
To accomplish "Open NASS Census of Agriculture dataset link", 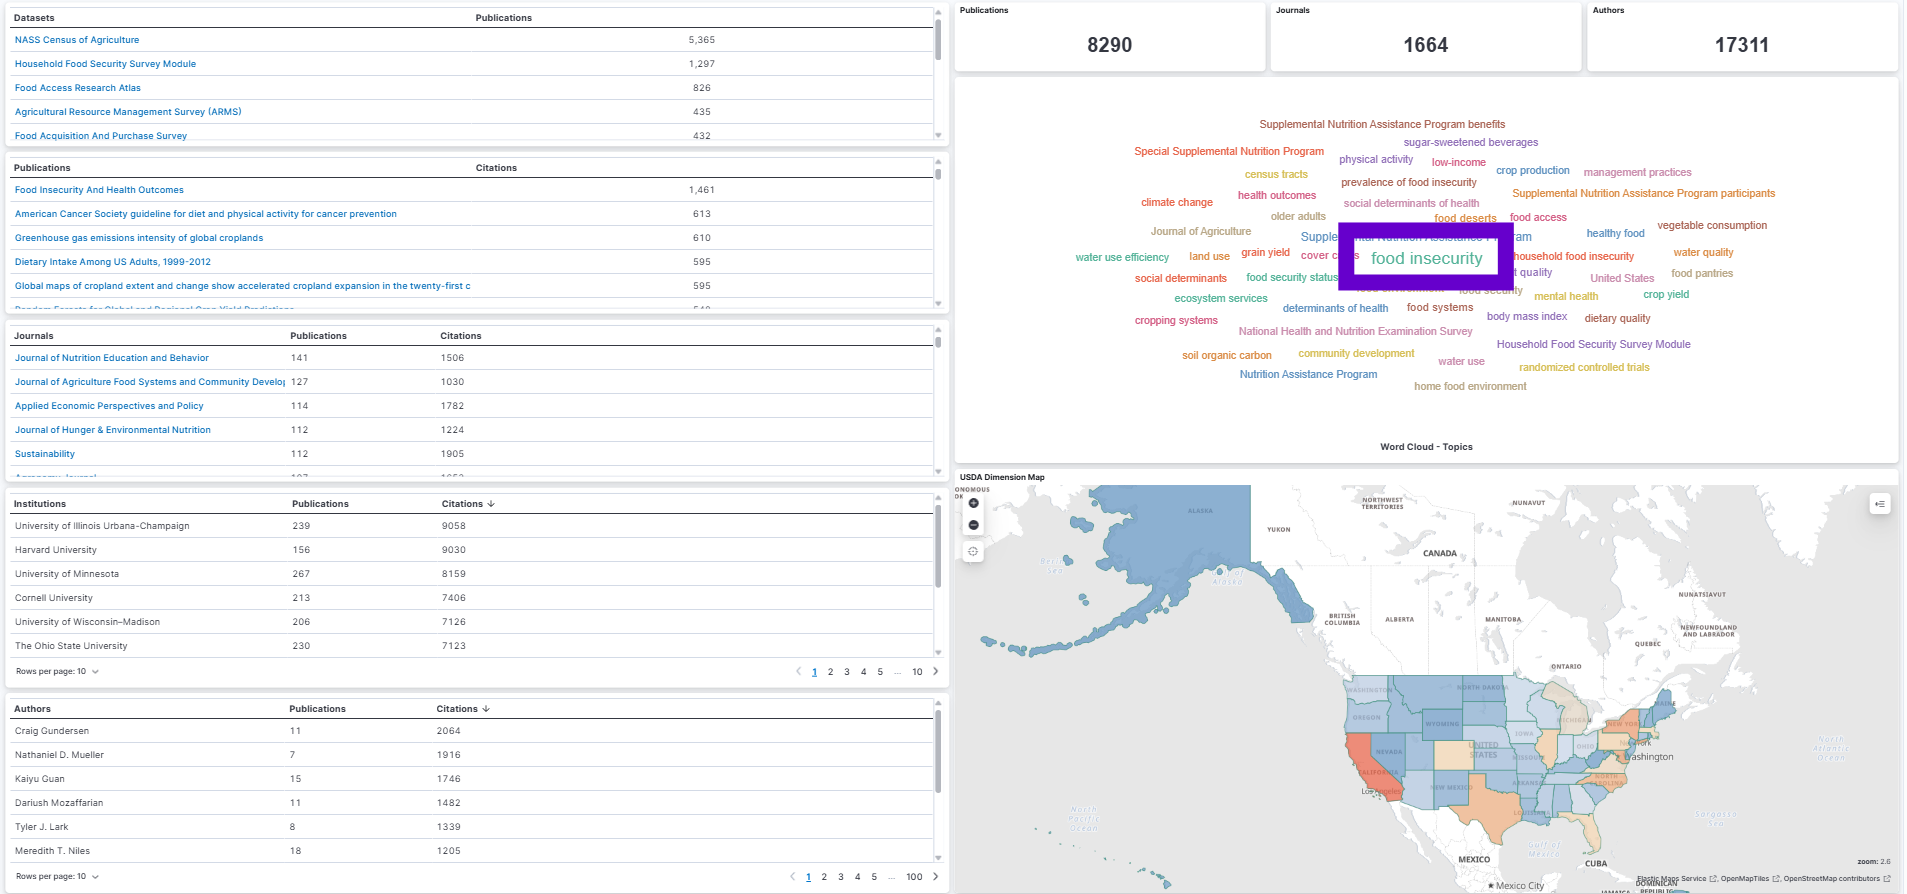I will tap(77, 40).
